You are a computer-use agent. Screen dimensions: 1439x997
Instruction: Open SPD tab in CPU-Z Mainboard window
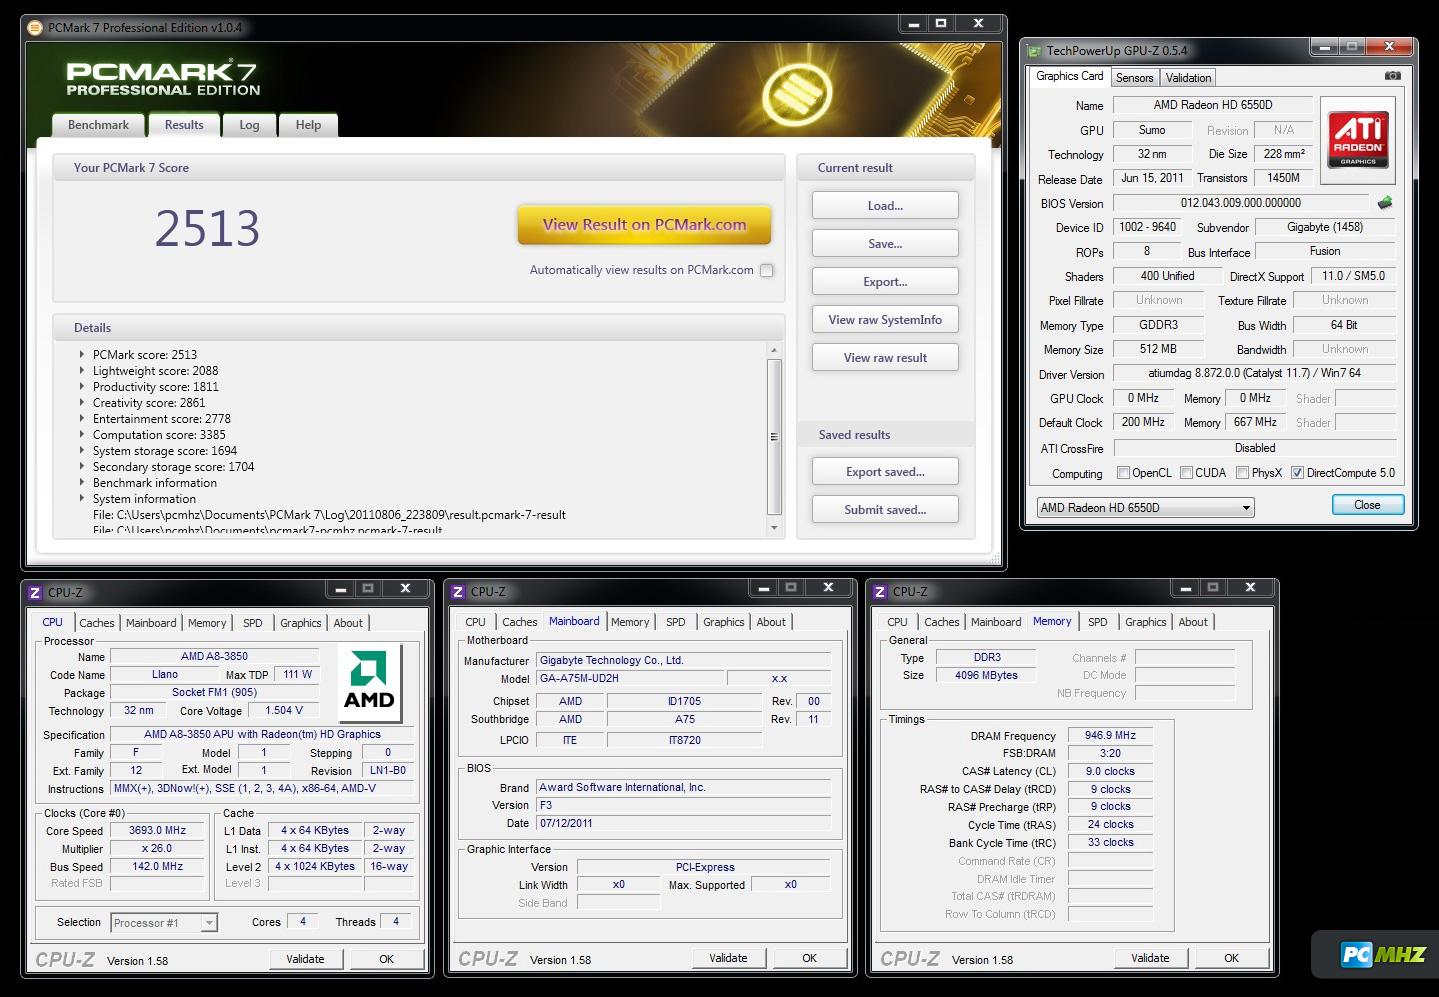coord(676,622)
